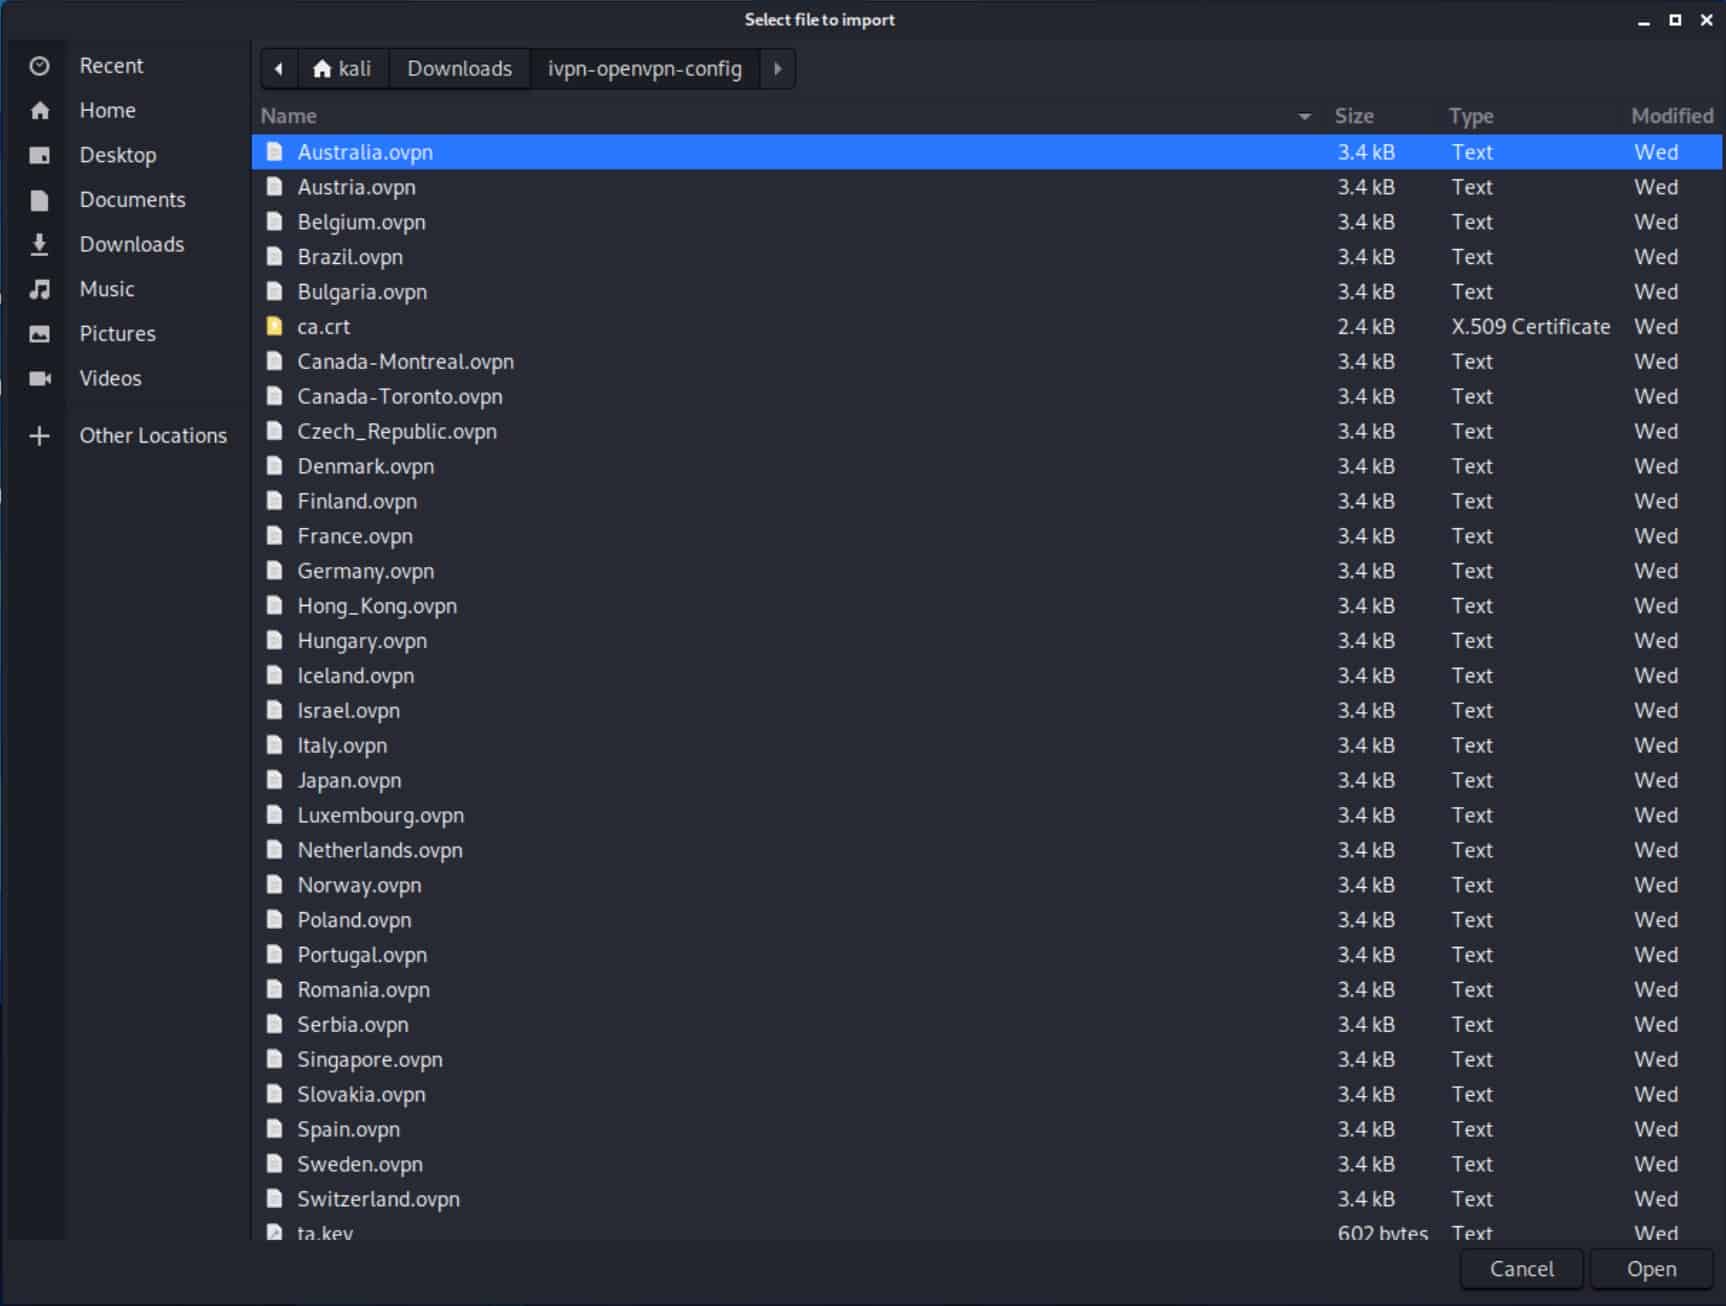Minimize the Select file to import dialog
1726x1306 pixels.
click(x=1643, y=22)
